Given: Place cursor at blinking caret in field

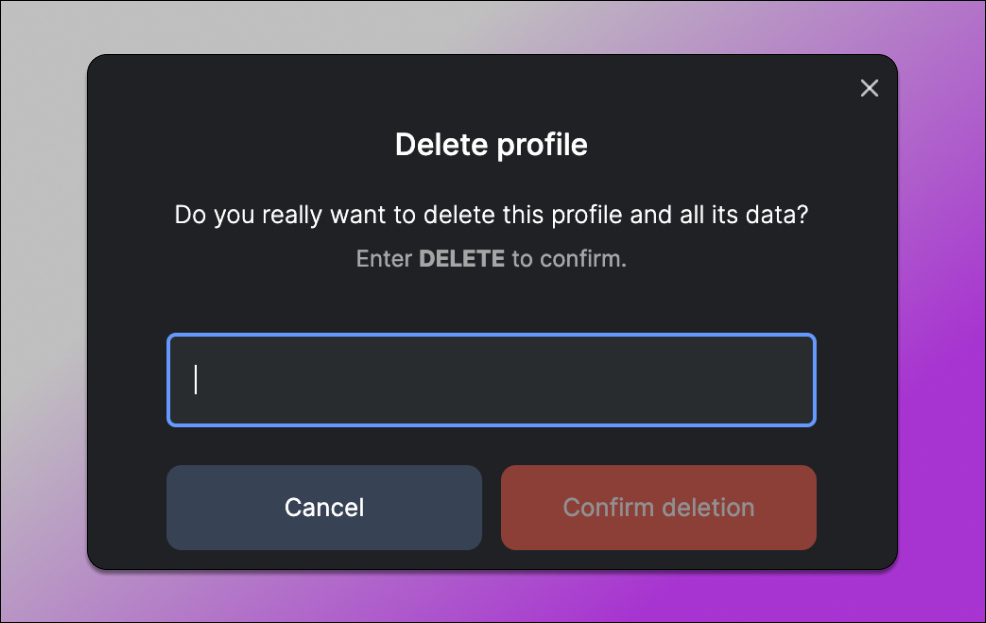Looking at the screenshot, I should tap(196, 380).
